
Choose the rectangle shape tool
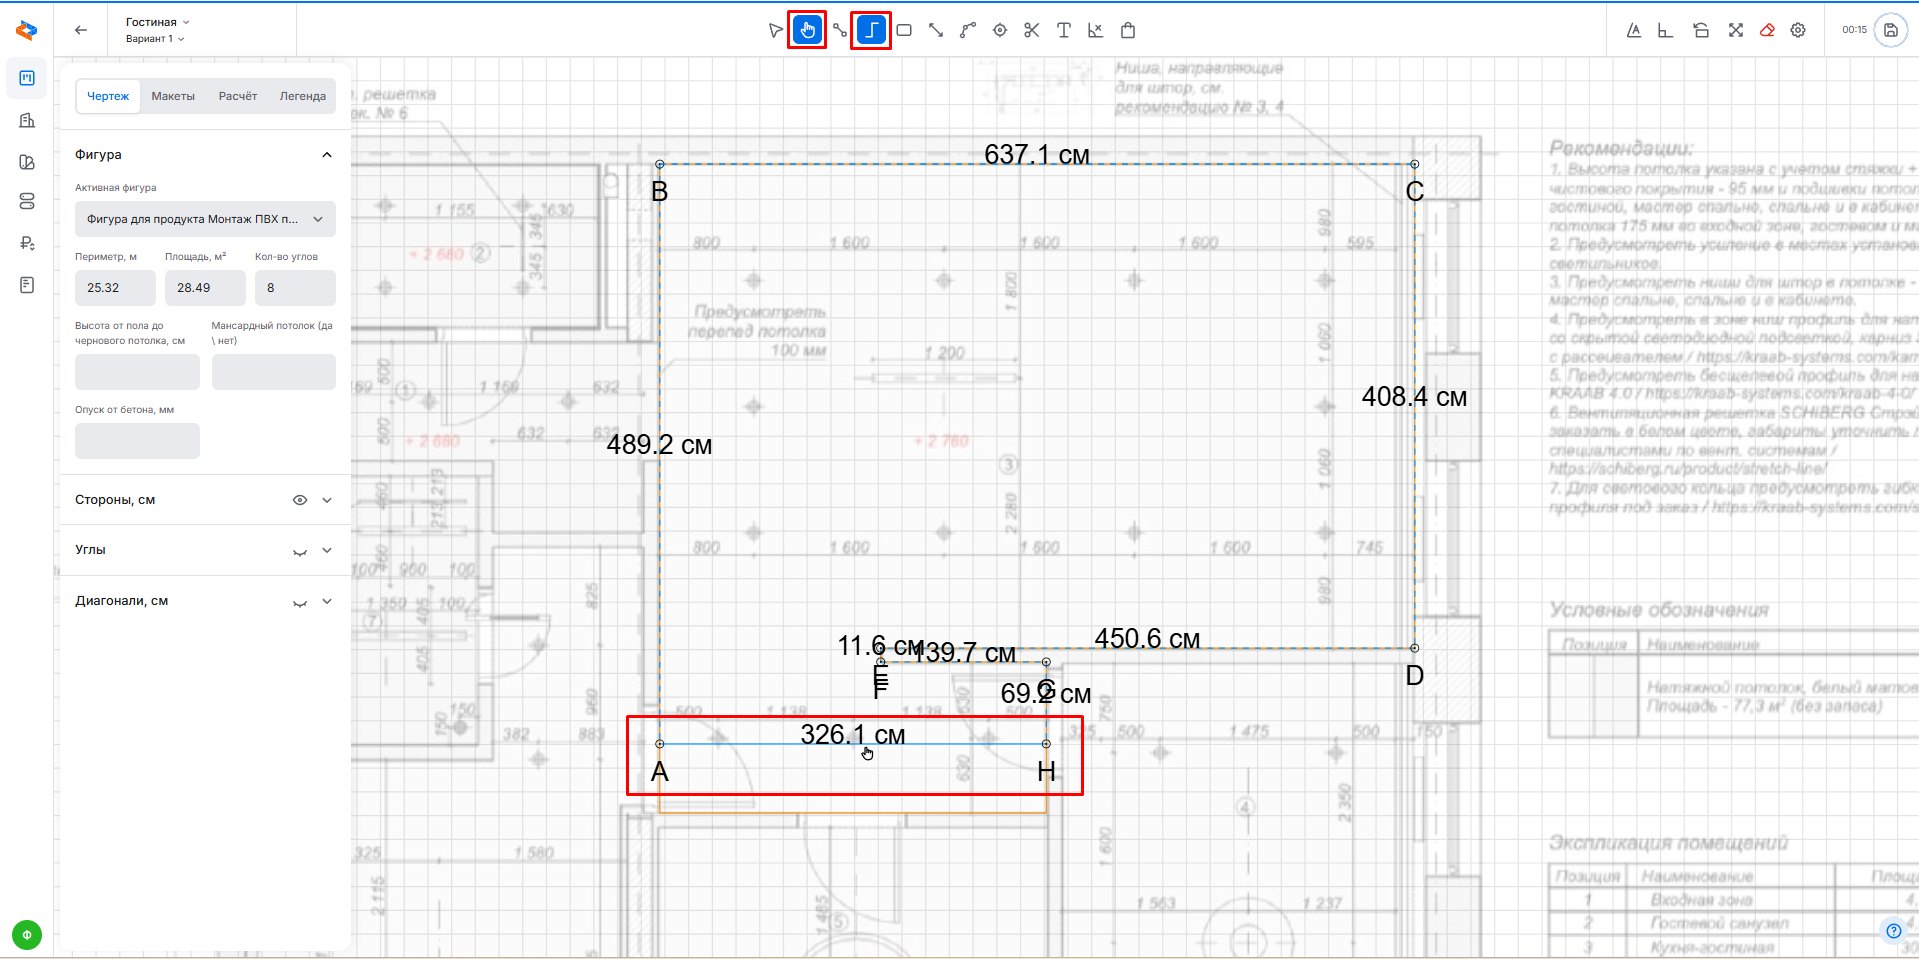click(x=904, y=30)
